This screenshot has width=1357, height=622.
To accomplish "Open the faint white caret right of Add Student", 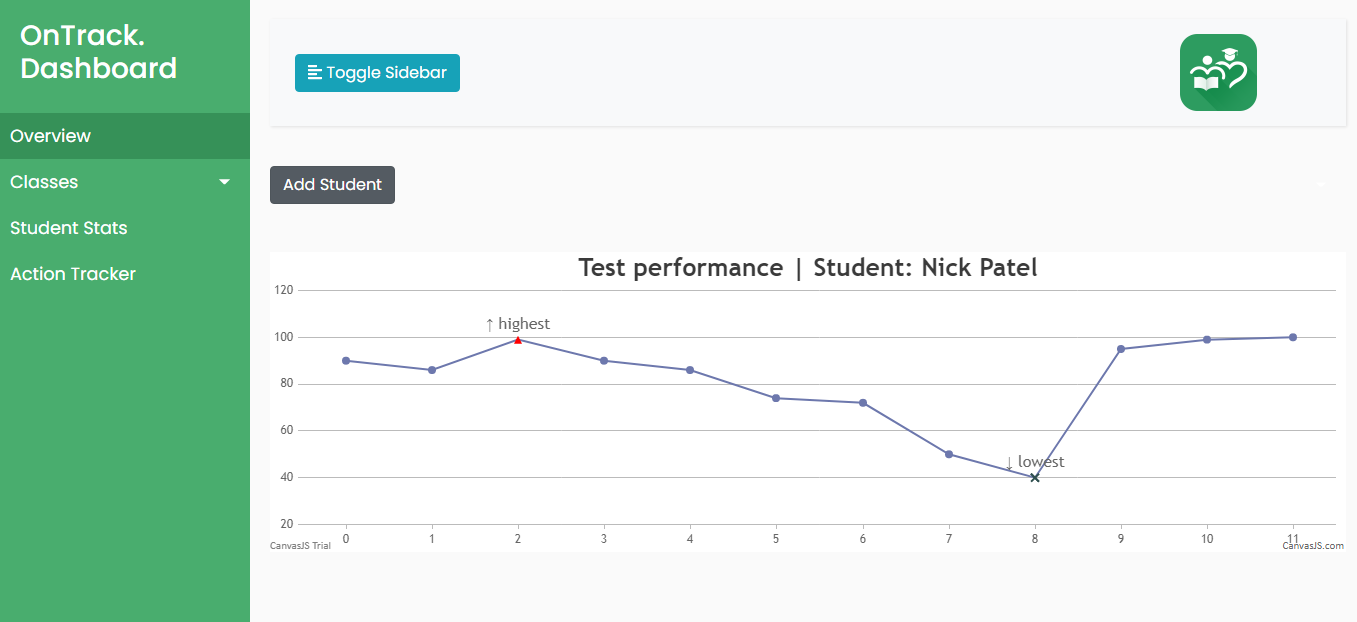I will 1323,185.
